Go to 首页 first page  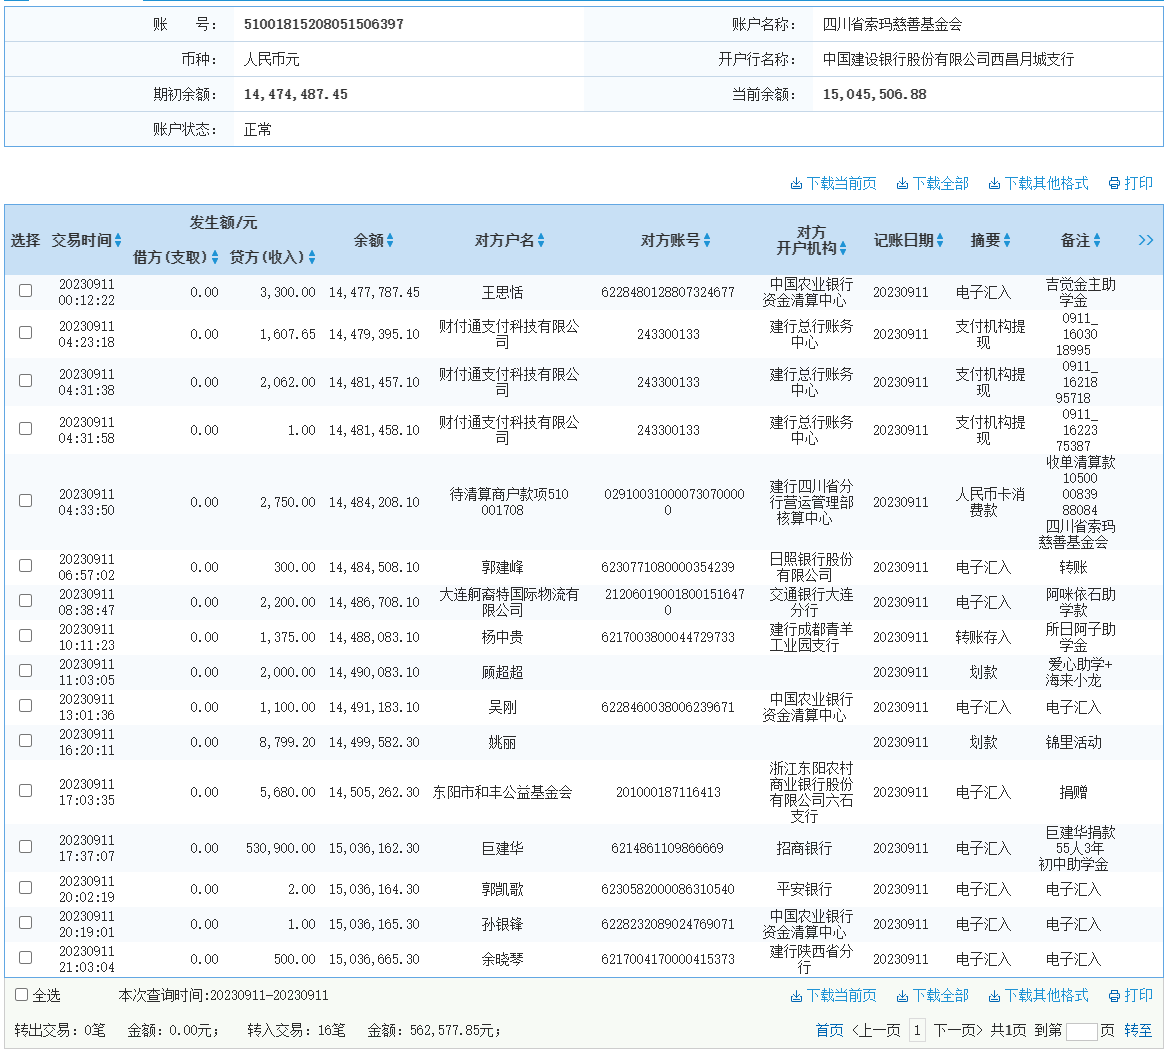tap(829, 1030)
